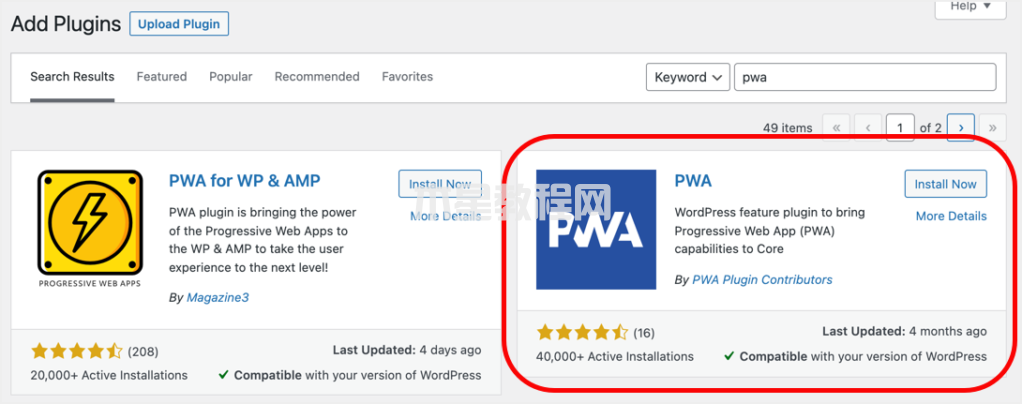Go to the next results page arrow
Screen dimensions: 1022x404
[x=961, y=128]
